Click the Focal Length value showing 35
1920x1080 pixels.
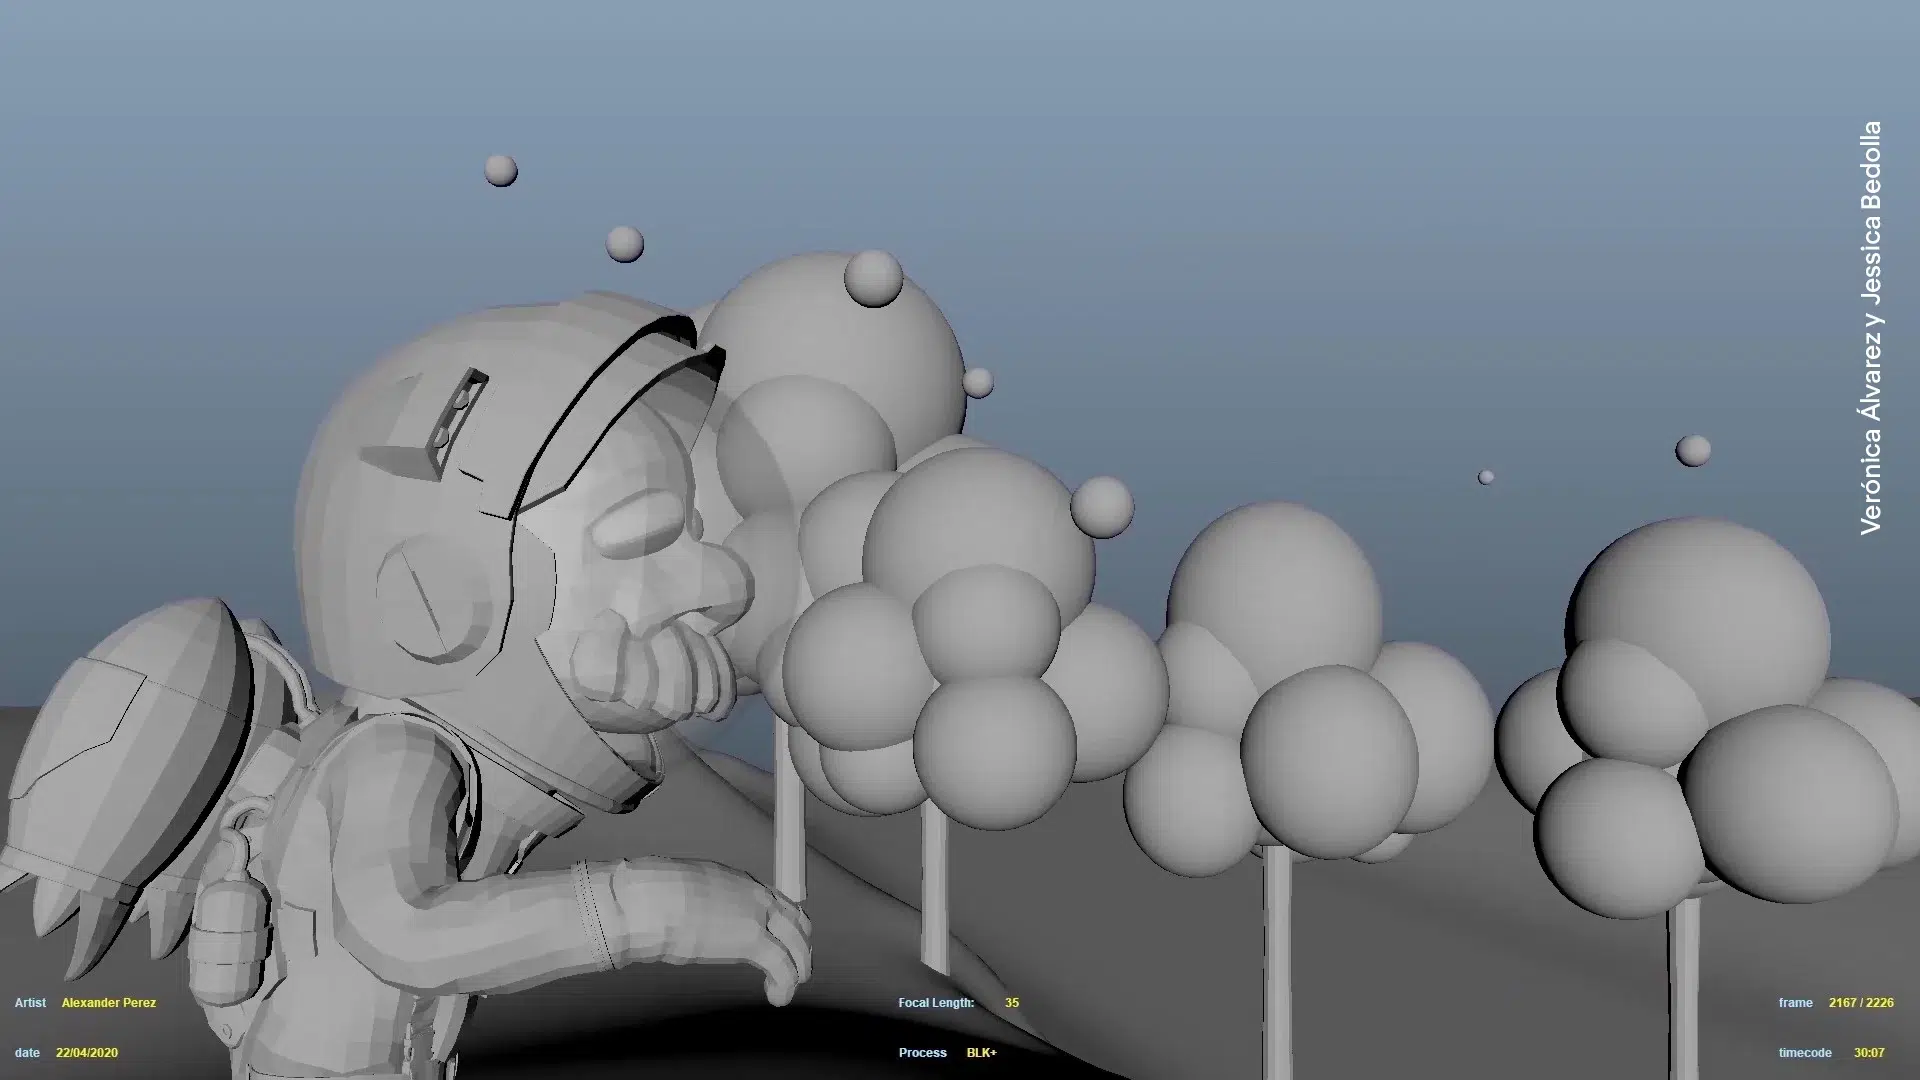[x=1011, y=1002]
